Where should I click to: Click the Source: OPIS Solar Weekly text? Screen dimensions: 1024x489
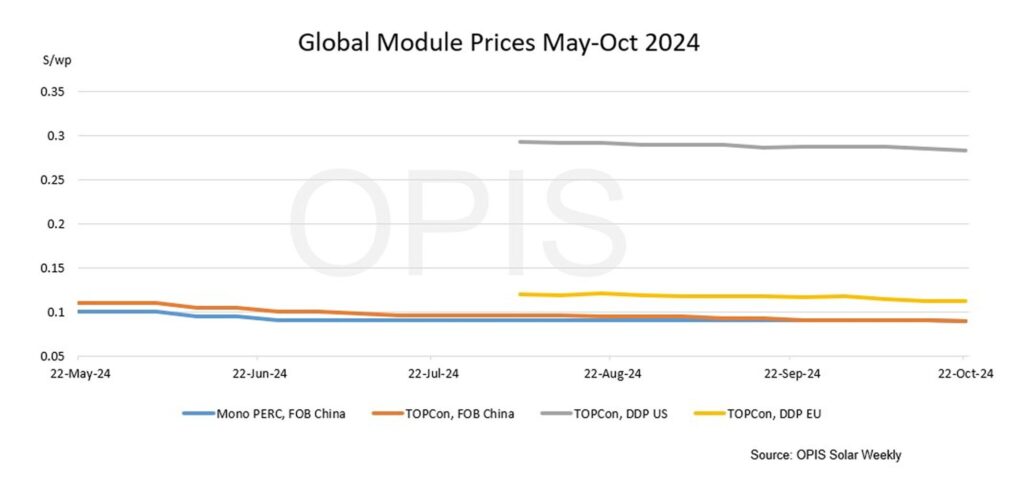825,455
